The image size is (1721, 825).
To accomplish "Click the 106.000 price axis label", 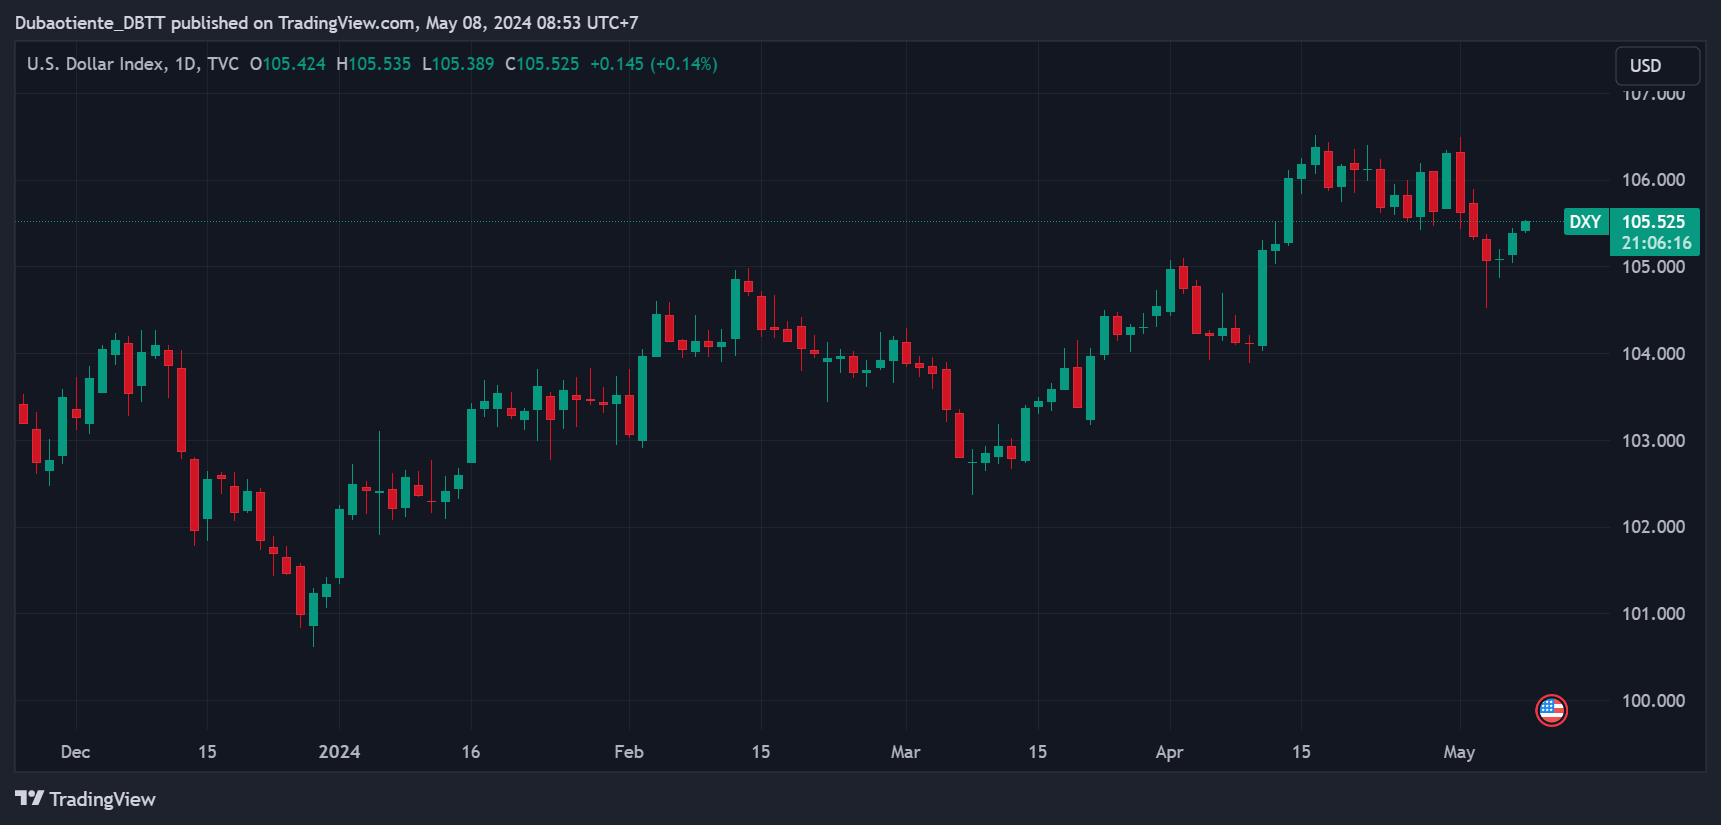I will [1654, 180].
